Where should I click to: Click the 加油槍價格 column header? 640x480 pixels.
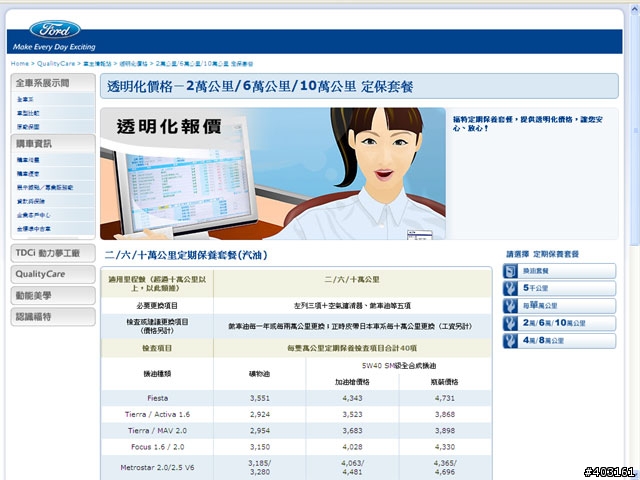coord(352,382)
